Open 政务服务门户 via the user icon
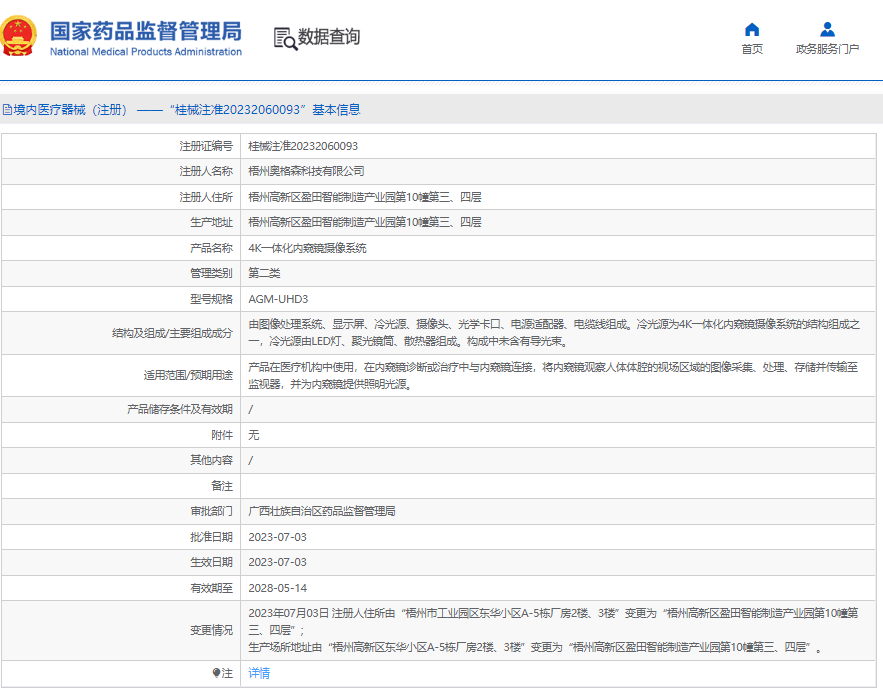 pyautogui.click(x=827, y=29)
